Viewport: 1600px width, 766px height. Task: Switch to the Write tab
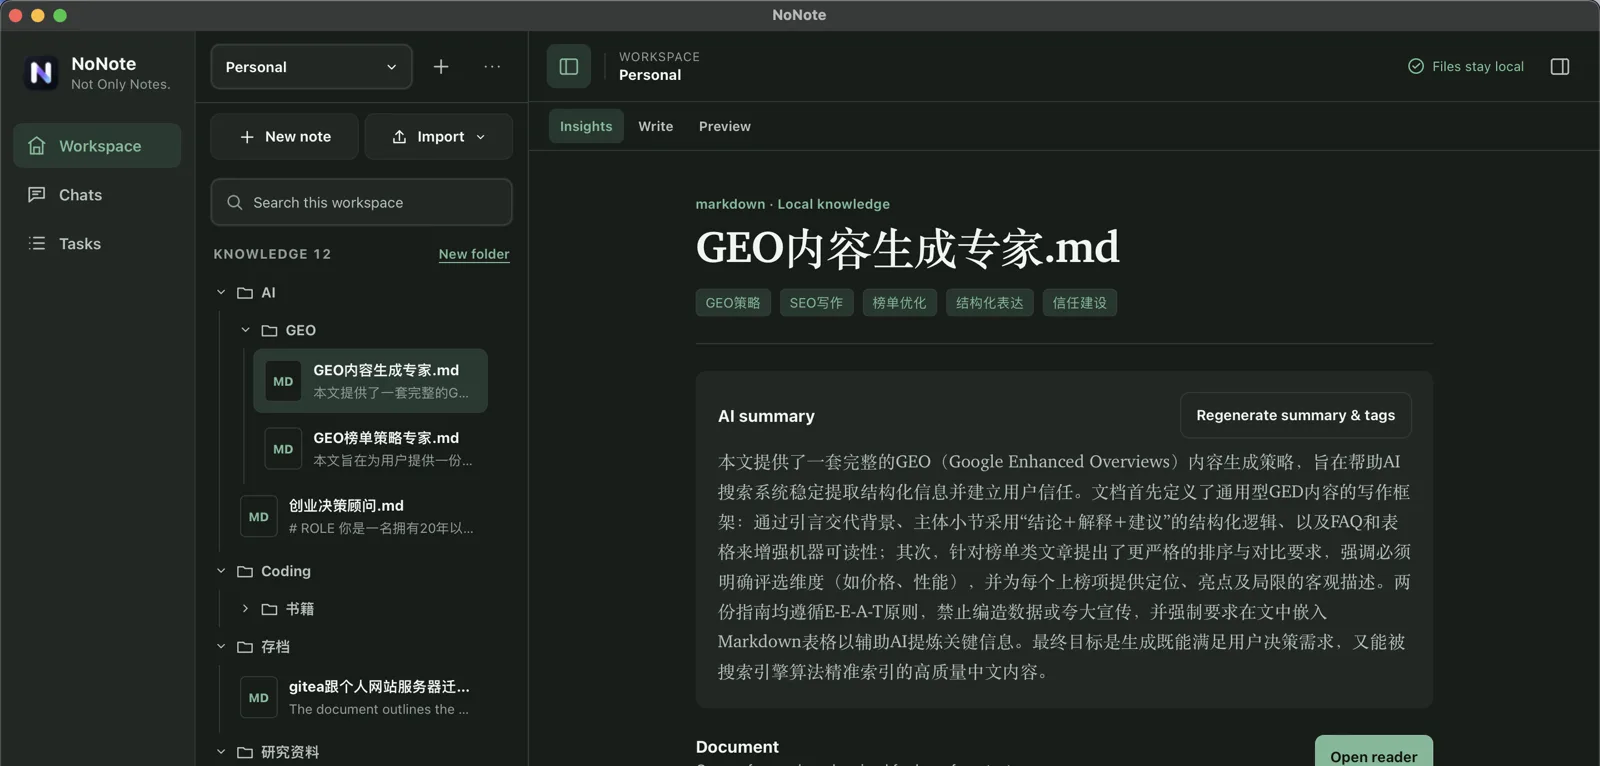pyautogui.click(x=656, y=126)
